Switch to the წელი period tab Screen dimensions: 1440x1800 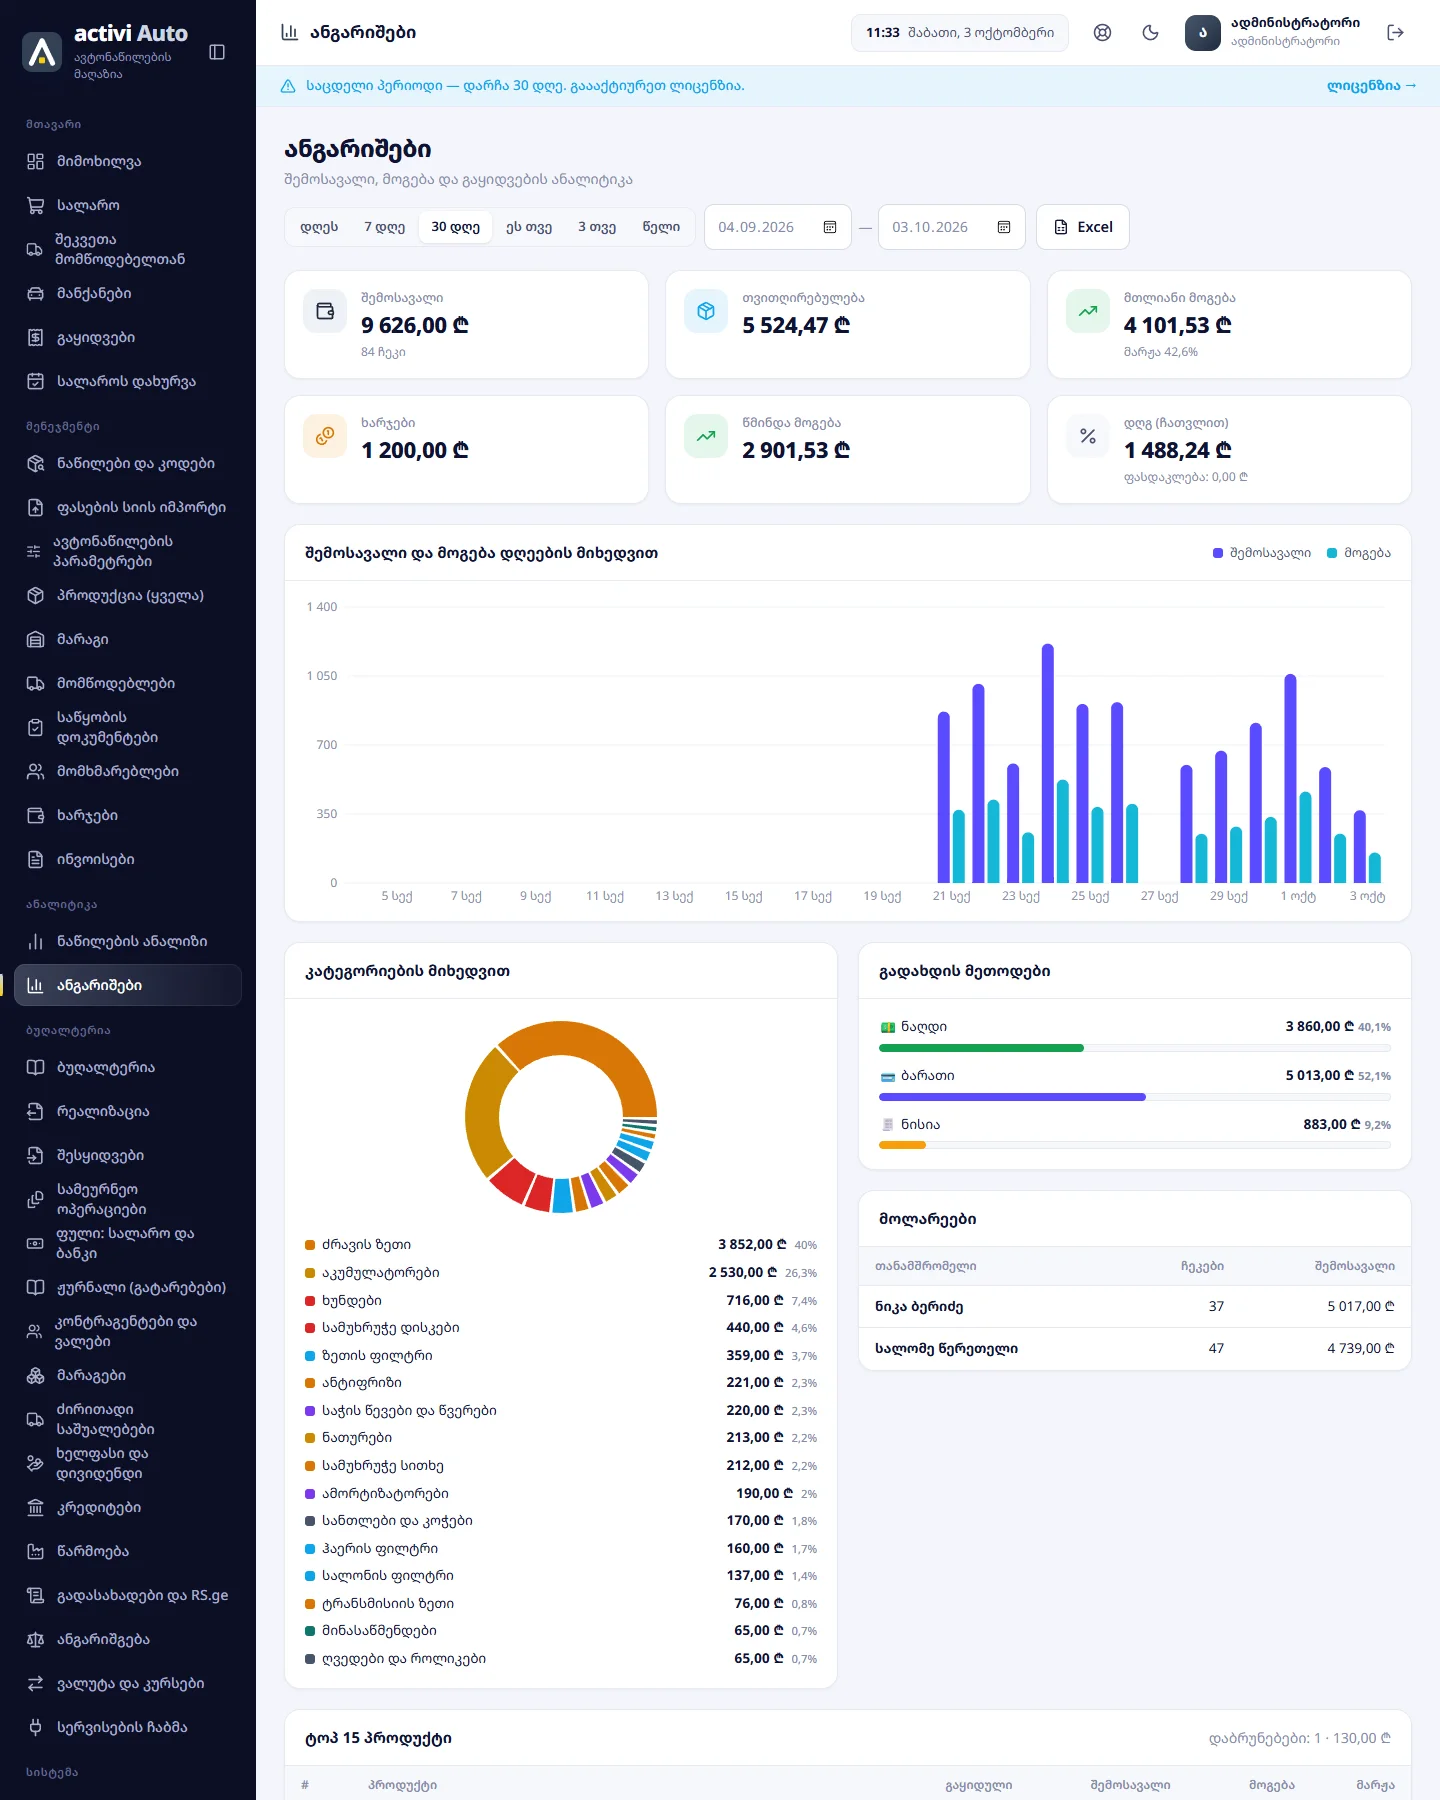(x=661, y=227)
